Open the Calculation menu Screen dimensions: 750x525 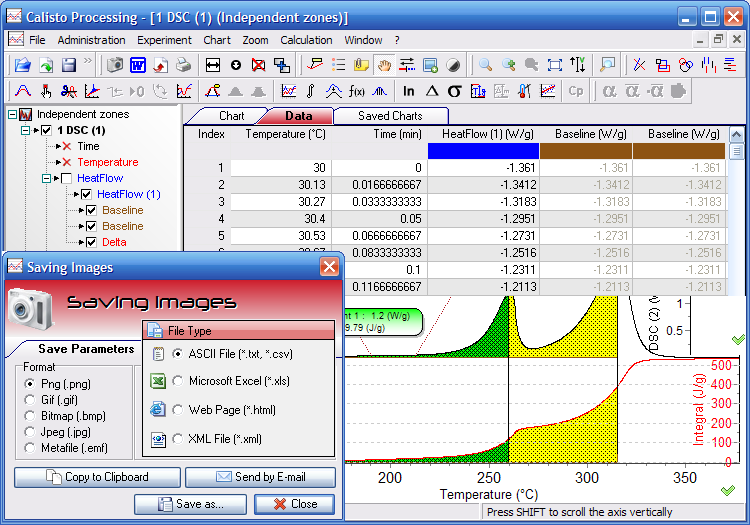306,40
